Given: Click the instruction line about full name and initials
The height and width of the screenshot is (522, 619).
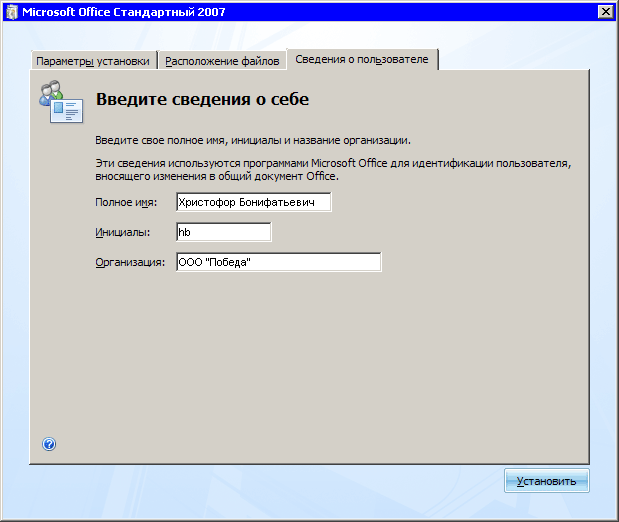Looking at the screenshot, I should click(x=252, y=141).
